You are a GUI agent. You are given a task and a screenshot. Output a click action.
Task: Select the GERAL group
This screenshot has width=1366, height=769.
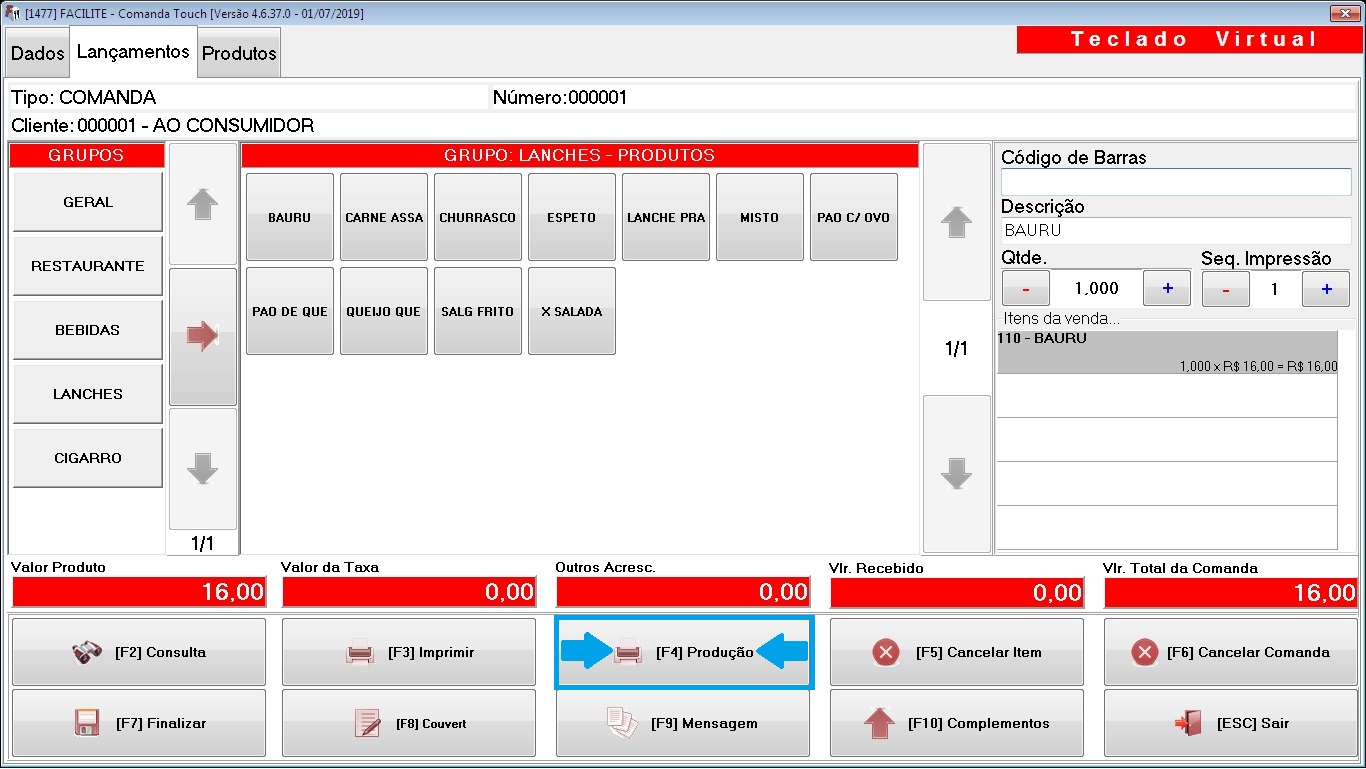(x=88, y=202)
